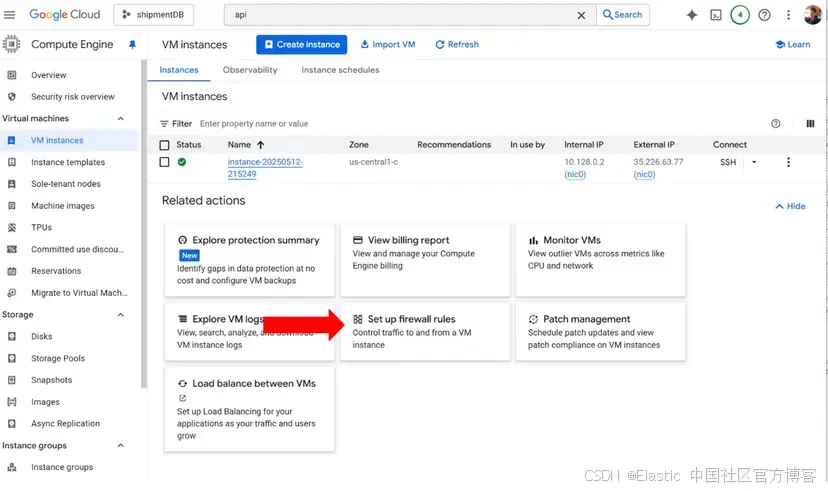
Task: Open the instance-20250512-215249 link
Action: pos(265,168)
